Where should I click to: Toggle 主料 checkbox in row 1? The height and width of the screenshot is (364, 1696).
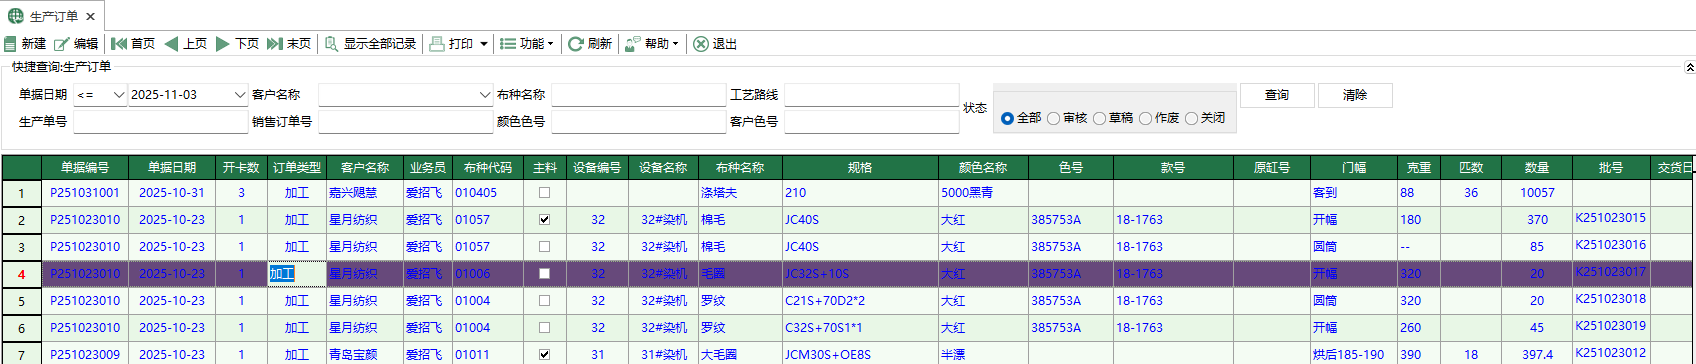tap(544, 192)
